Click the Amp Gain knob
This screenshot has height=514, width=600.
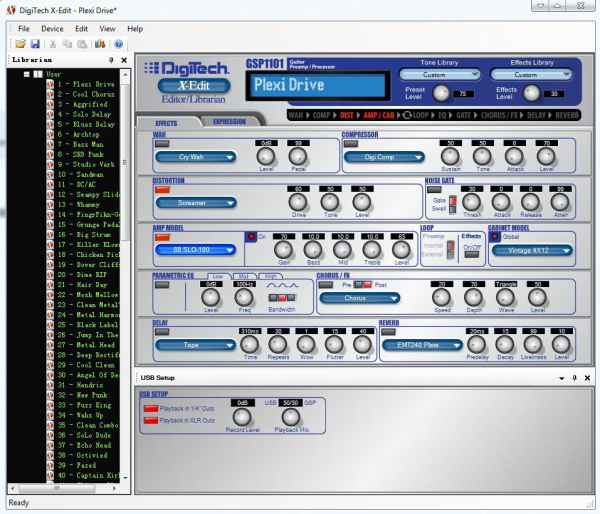[283, 250]
